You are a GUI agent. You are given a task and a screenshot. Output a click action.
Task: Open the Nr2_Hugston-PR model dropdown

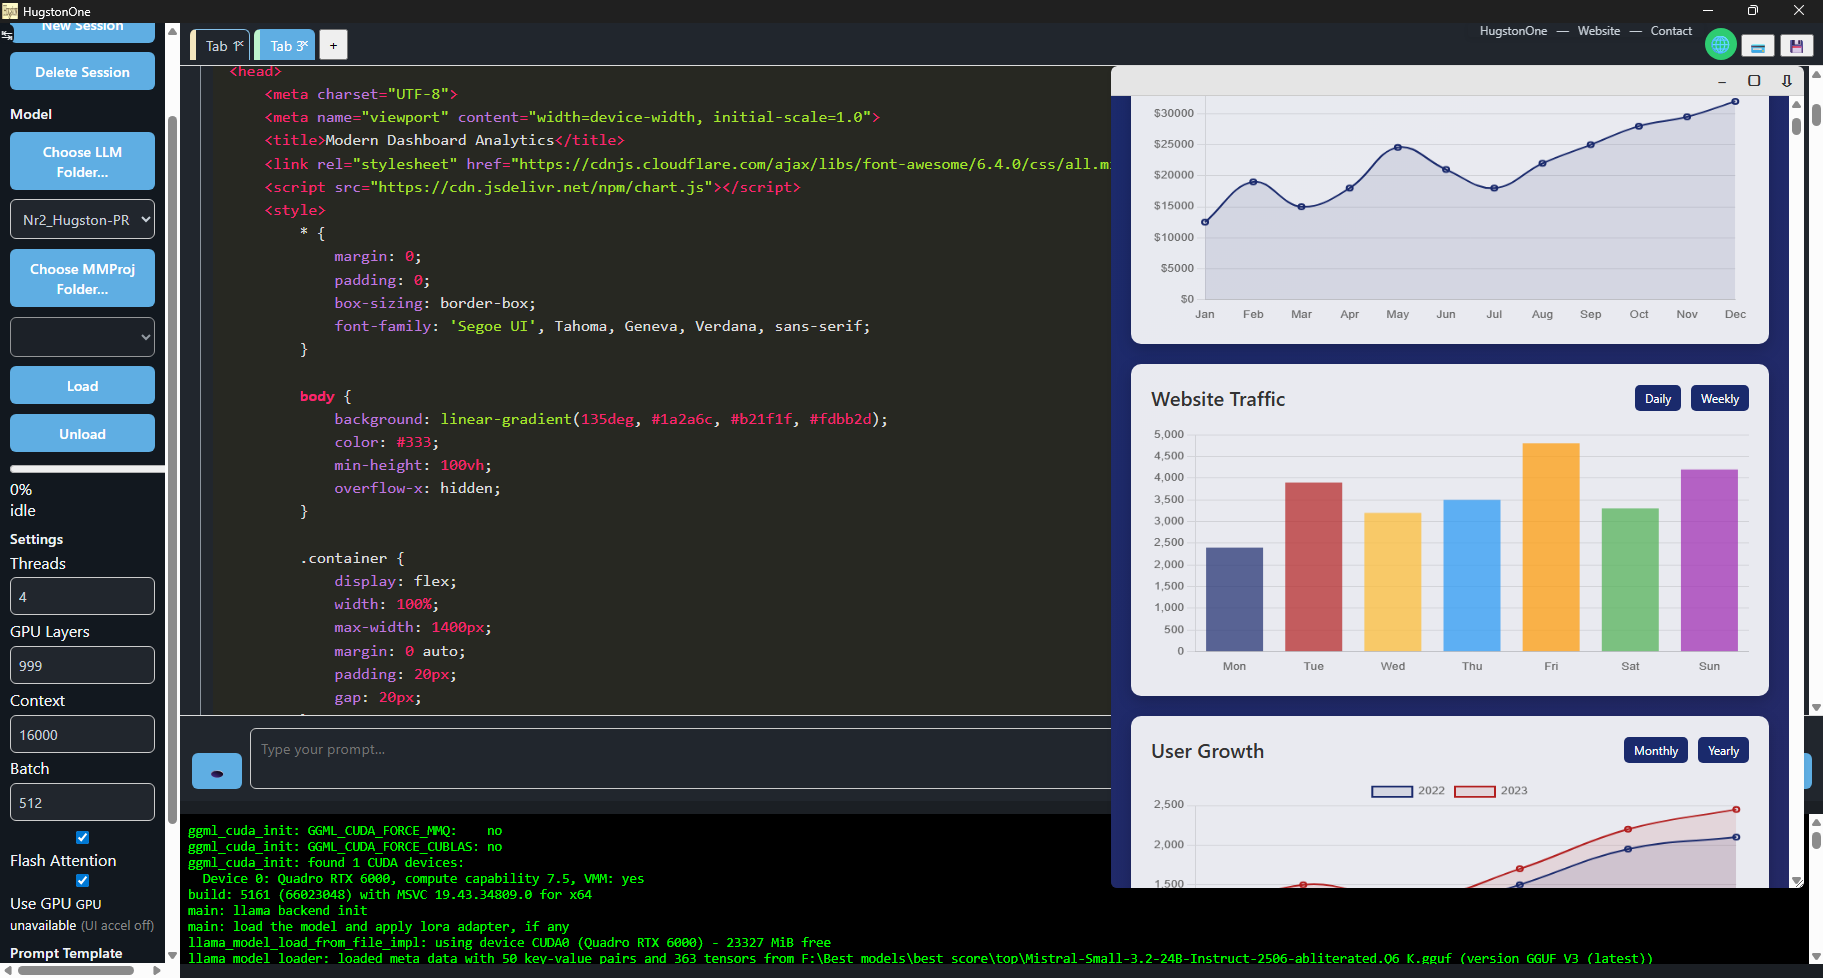82,219
